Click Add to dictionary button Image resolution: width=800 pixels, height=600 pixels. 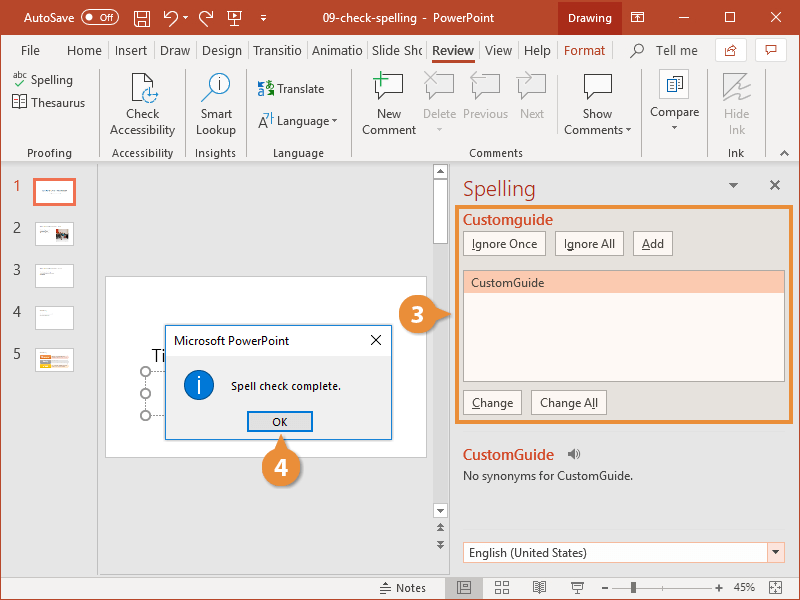point(653,244)
